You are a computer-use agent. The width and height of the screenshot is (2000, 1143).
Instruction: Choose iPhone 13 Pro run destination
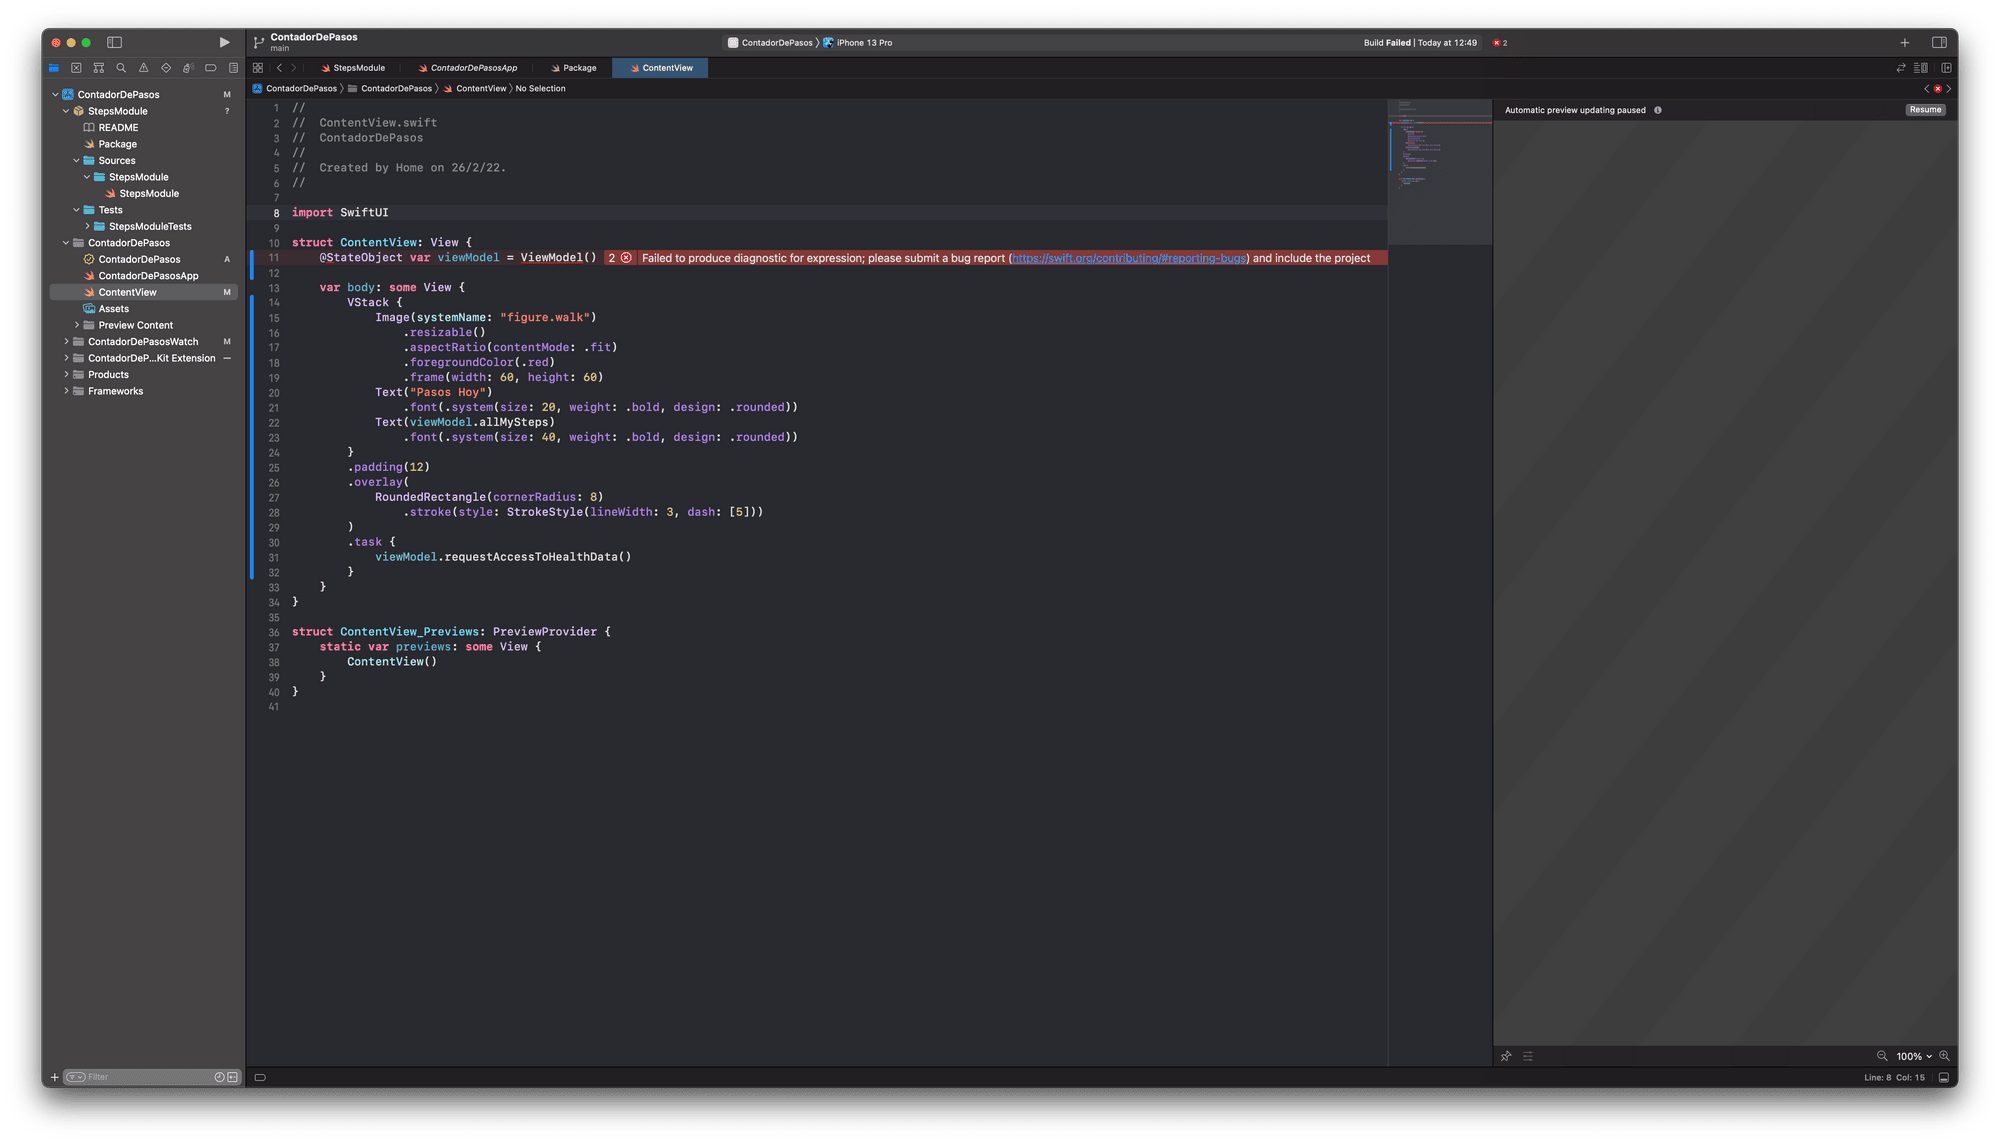[858, 43]
